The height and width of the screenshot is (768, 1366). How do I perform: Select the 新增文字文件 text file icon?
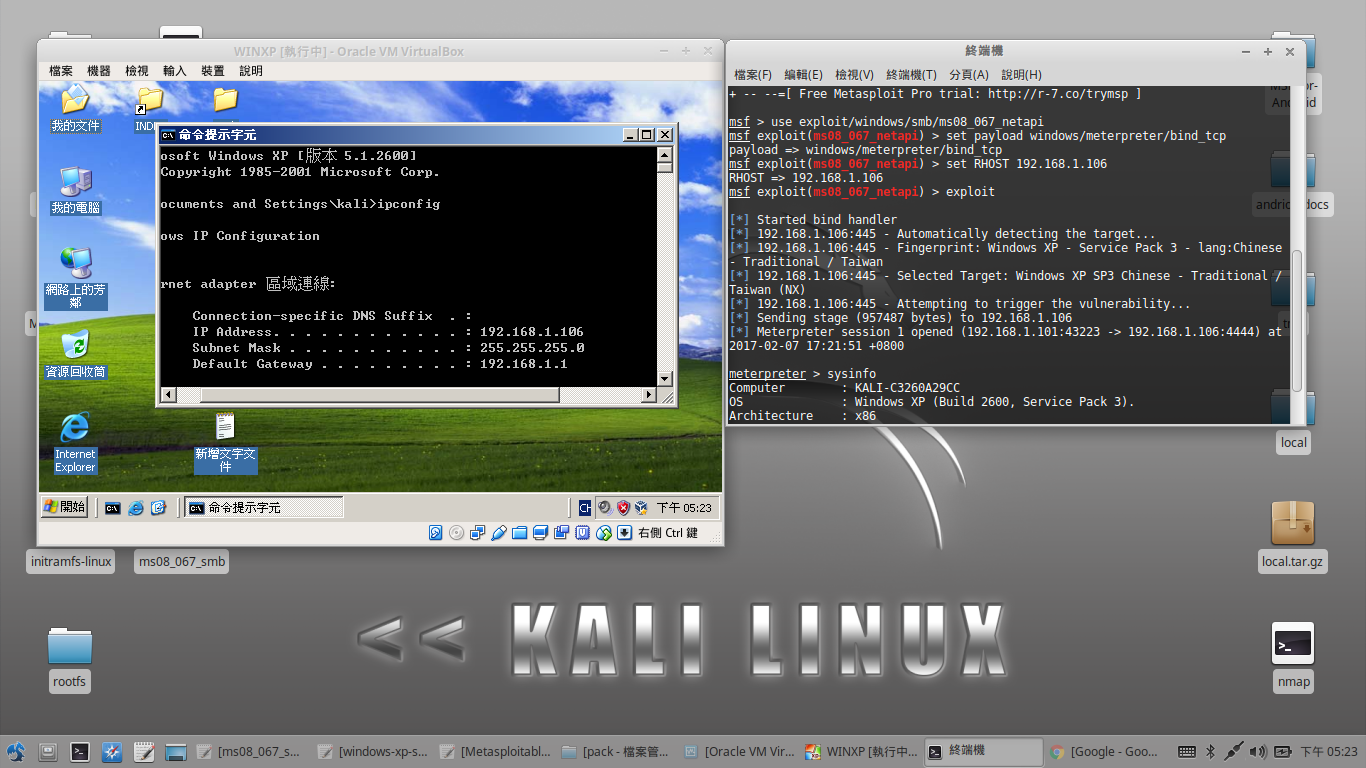225,443
